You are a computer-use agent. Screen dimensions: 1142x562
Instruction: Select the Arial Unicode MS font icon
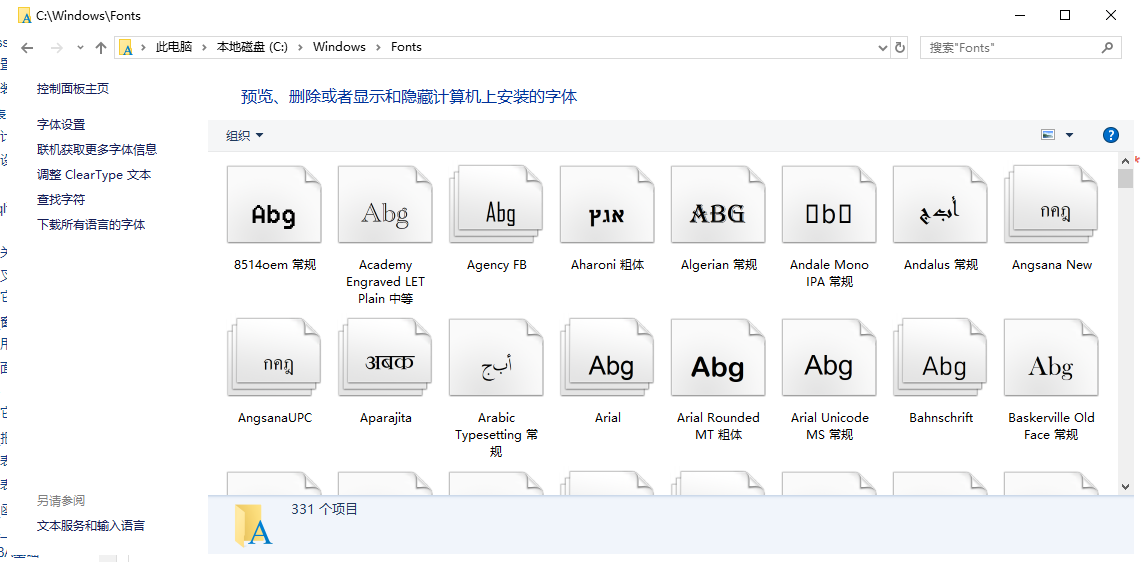point(830,357)
